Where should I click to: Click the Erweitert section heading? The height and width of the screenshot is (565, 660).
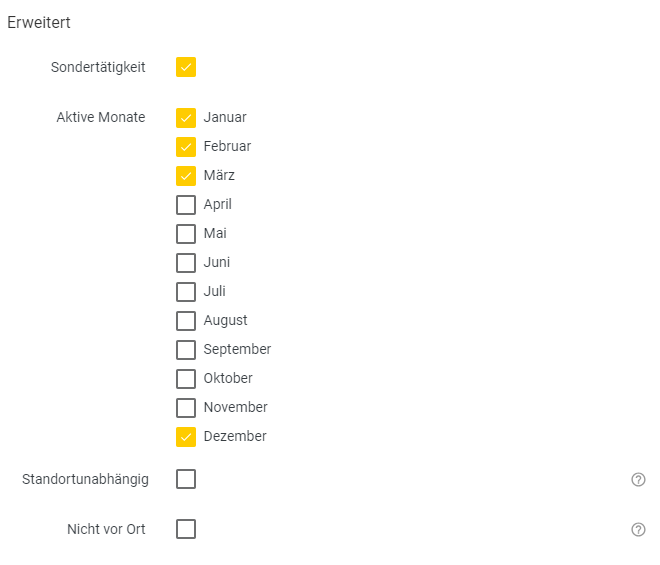pos(39,22)
